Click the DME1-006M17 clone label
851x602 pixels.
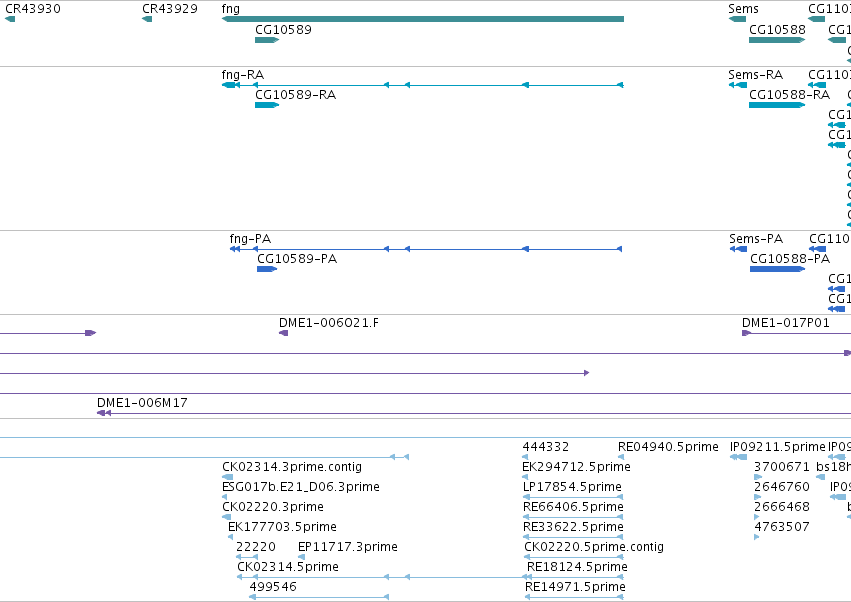pyautogui.click(x=142, y=402)
